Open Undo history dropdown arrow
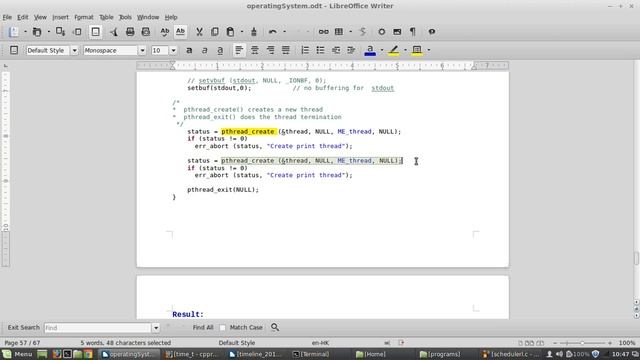The height and width of the screenshot is (360, 640). (x=284, y=32)
